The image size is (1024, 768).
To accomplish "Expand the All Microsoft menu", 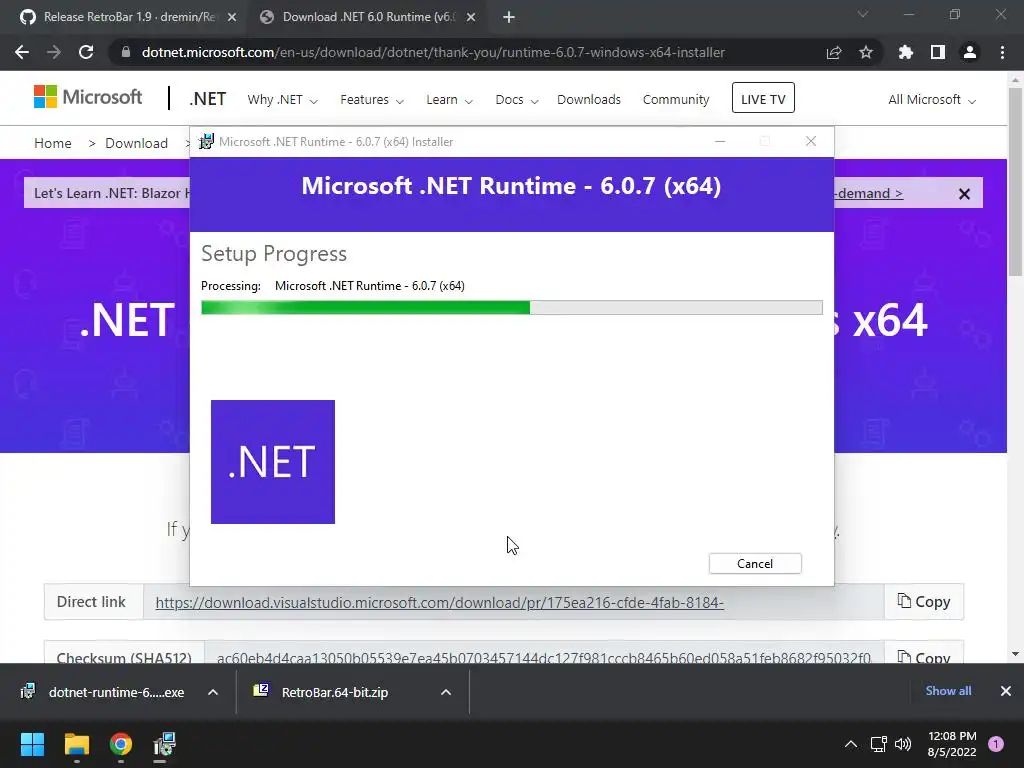I will [932, 100].
